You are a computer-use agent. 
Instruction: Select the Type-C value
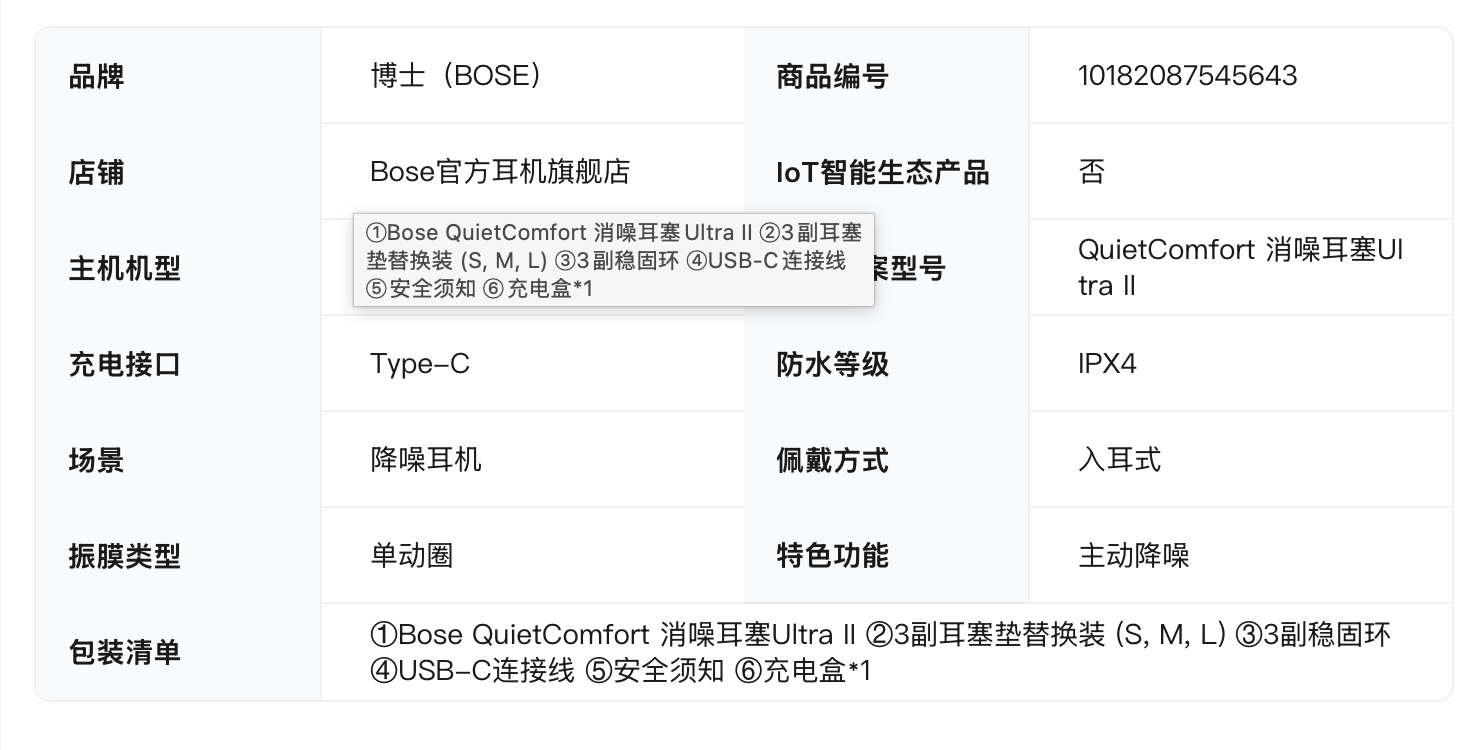tap(420, 364)
